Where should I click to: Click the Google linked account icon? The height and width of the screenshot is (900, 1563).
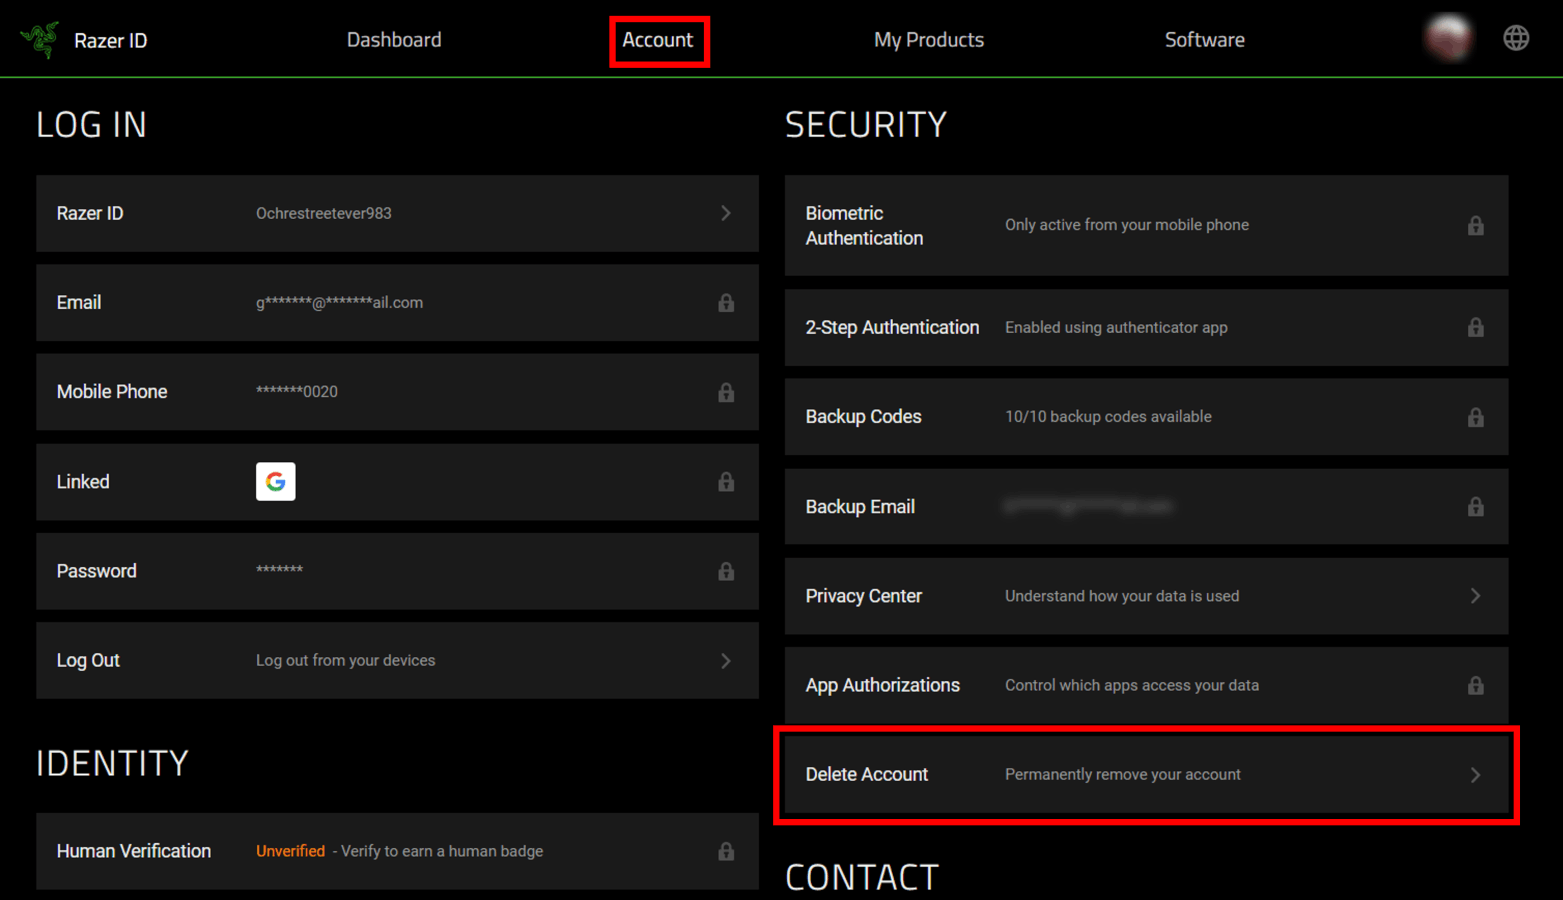pyautogui.click(x=275, y=481)
